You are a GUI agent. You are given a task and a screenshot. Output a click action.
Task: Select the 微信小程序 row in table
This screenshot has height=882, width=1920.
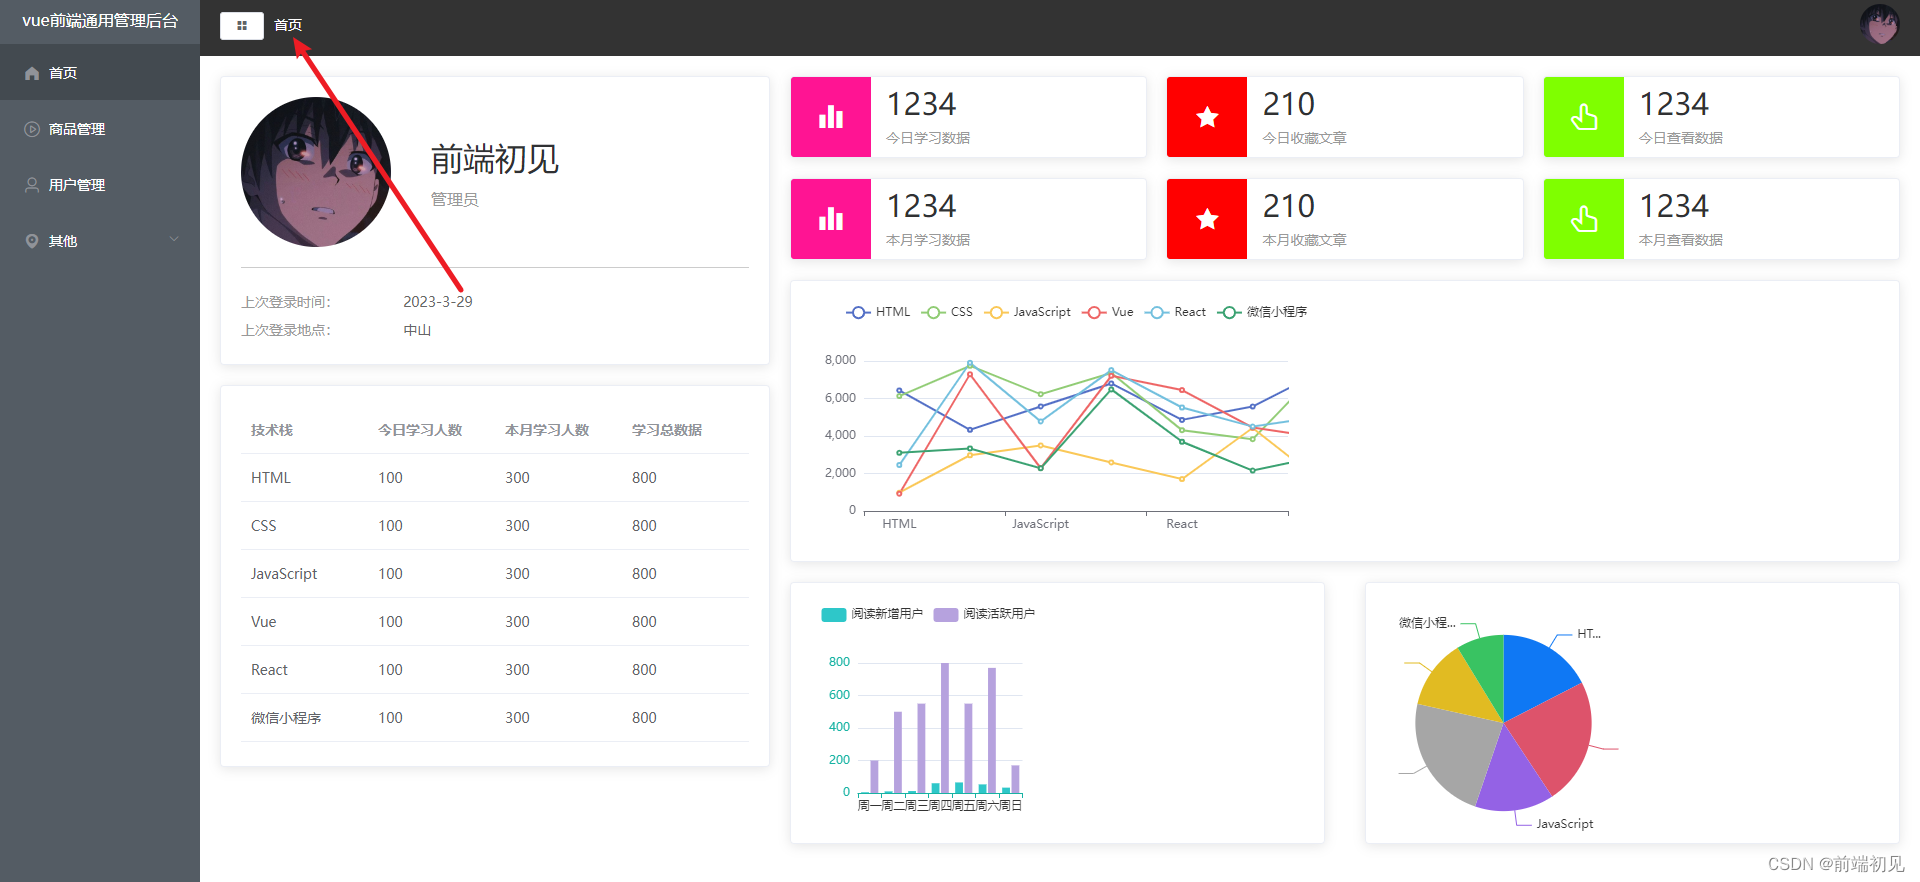(x=495, y=718)
